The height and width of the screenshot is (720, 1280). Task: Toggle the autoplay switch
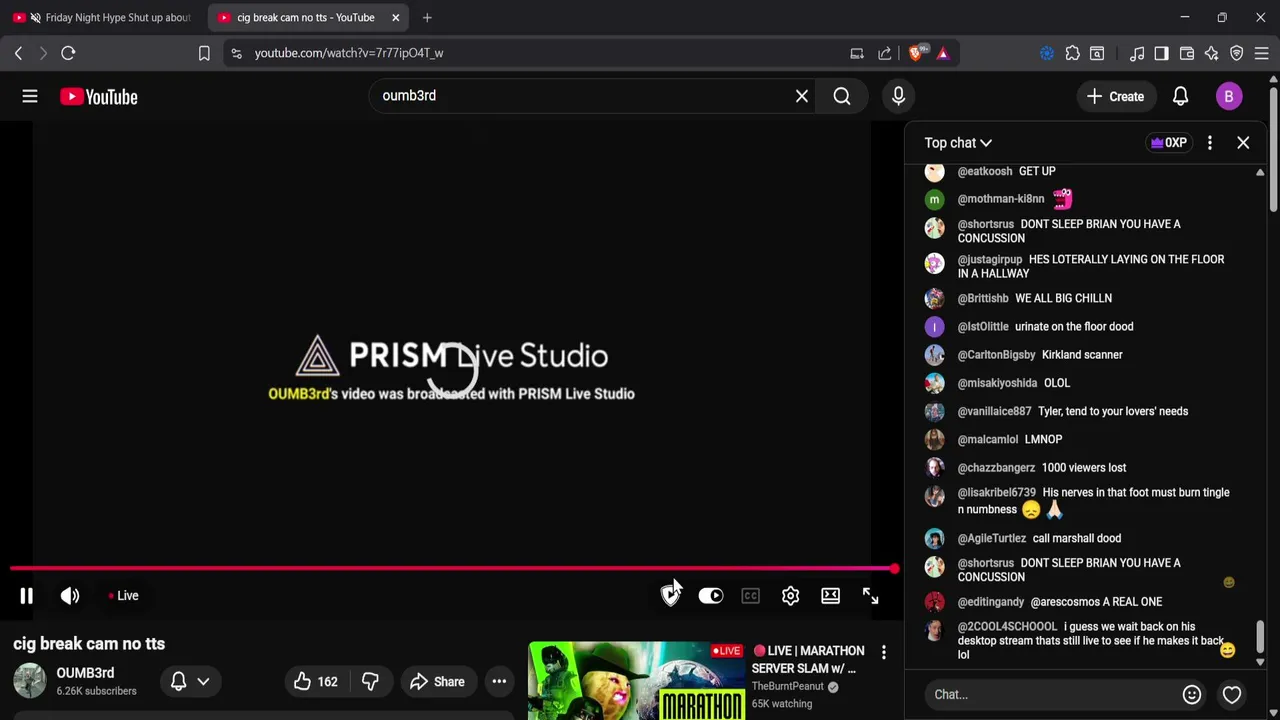(711, 596)
